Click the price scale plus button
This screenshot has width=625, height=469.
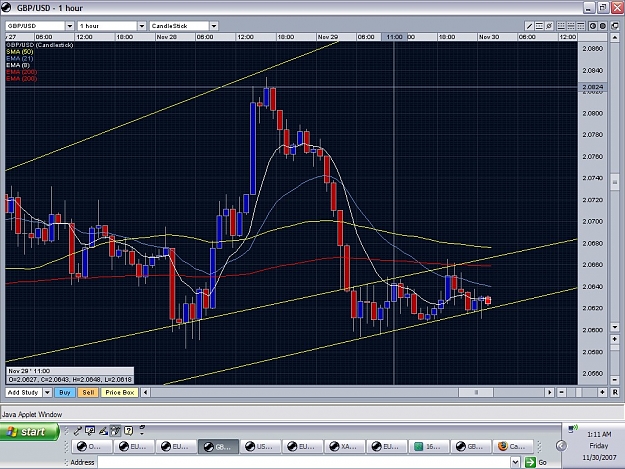click(x=615, y=339)
